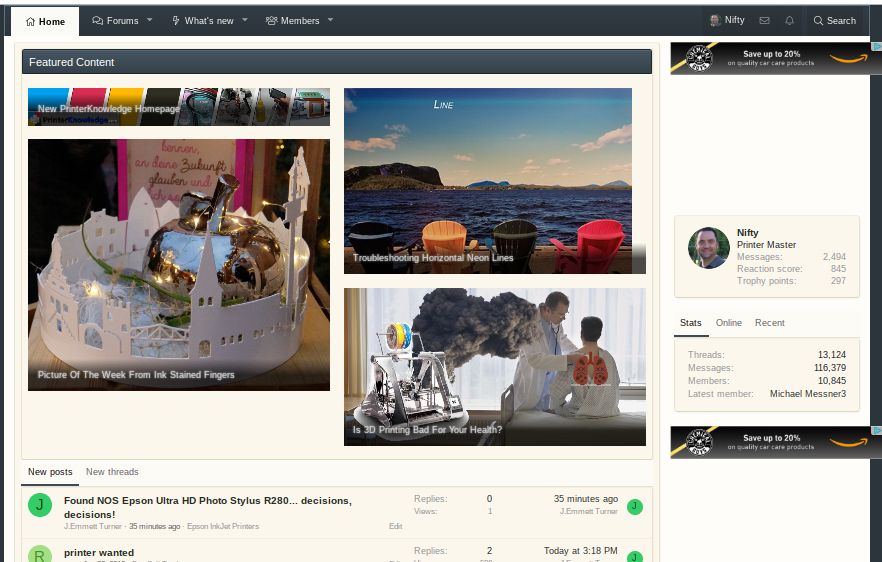Viewport: 882px width, 562px height.
Task: Switch to the New threads tab
Action: point(112,472)
